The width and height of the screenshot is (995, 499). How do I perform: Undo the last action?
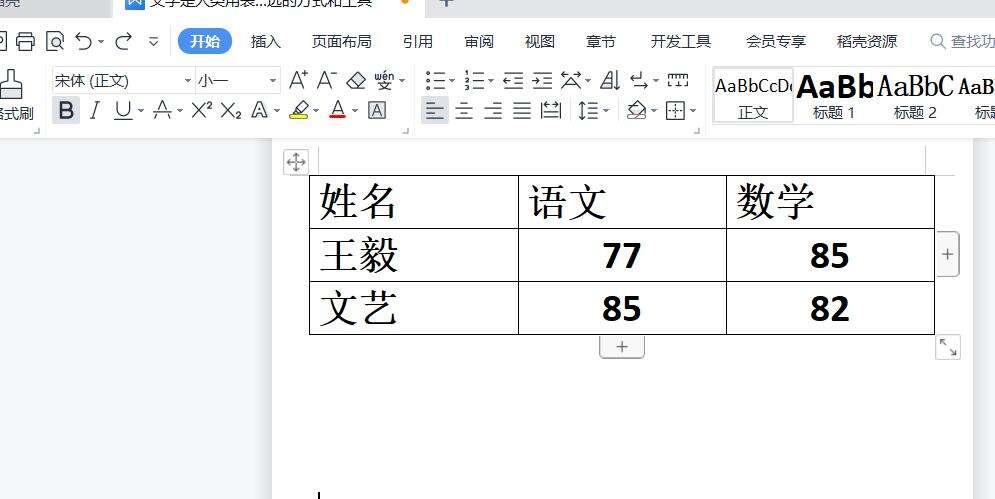(84, 41)
